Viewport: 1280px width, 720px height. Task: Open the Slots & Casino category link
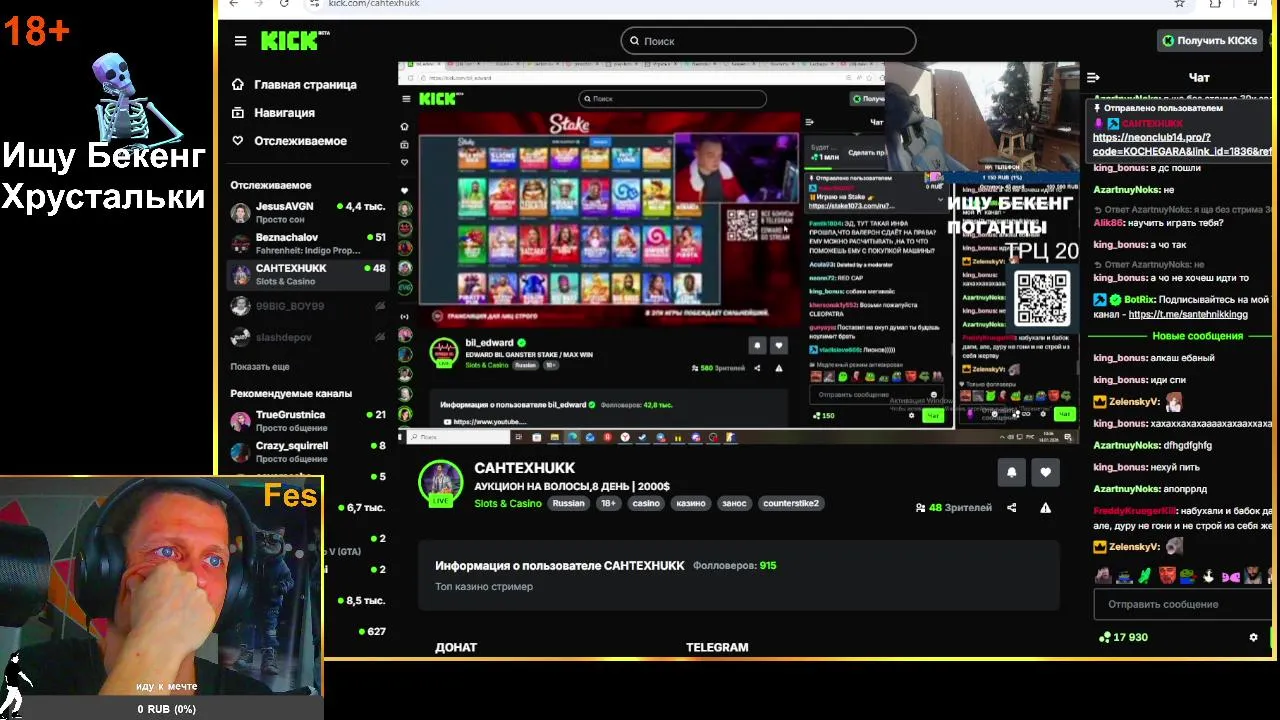point(508,503)
